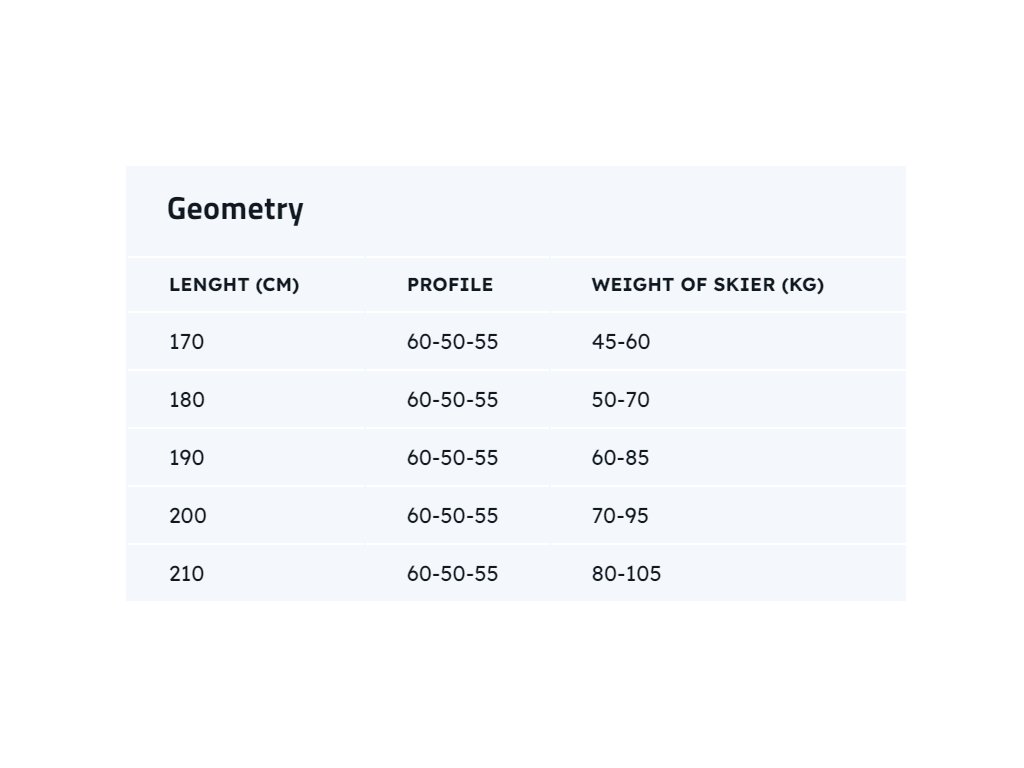Select the 170 length cell
The width and height of the screenshot is (1024, 768).
[x=187, y=342]
